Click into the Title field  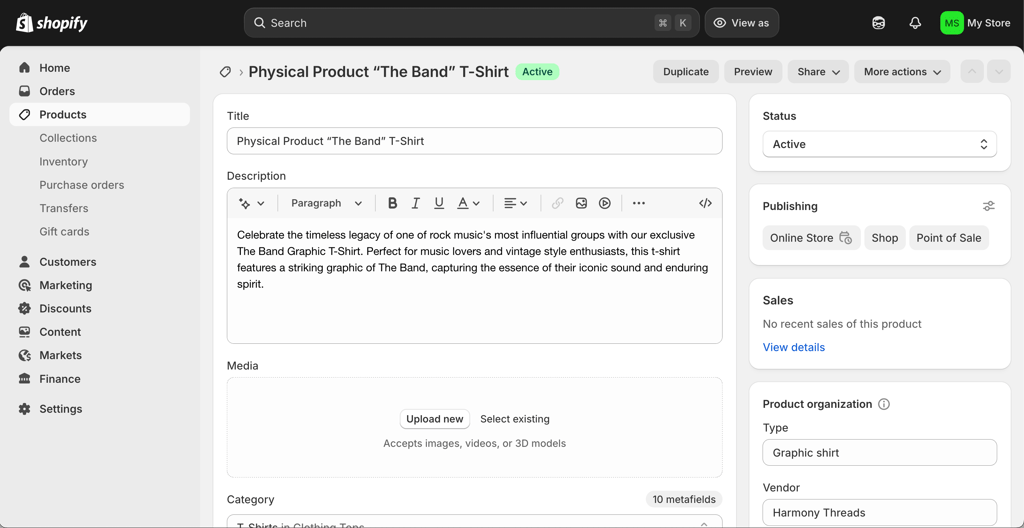click(x=475, y=141)
